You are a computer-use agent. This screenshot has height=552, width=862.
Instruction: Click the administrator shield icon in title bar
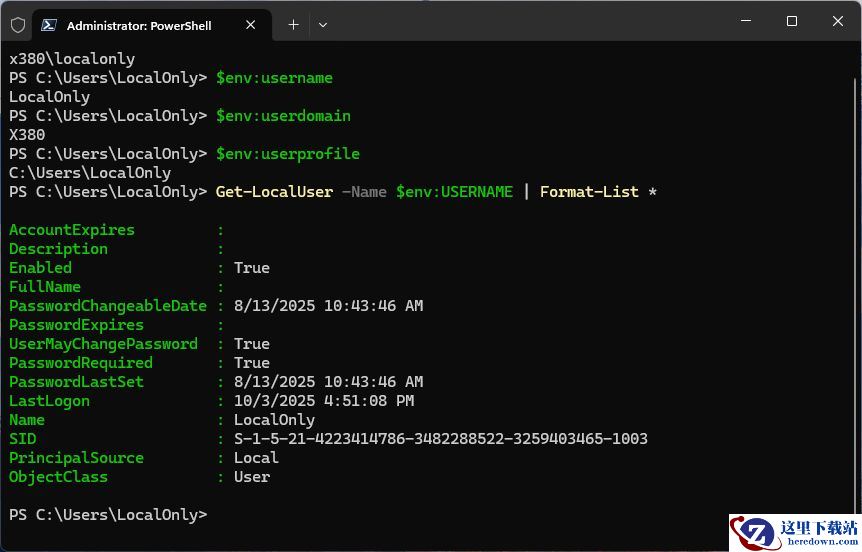(x=18, y=25)
